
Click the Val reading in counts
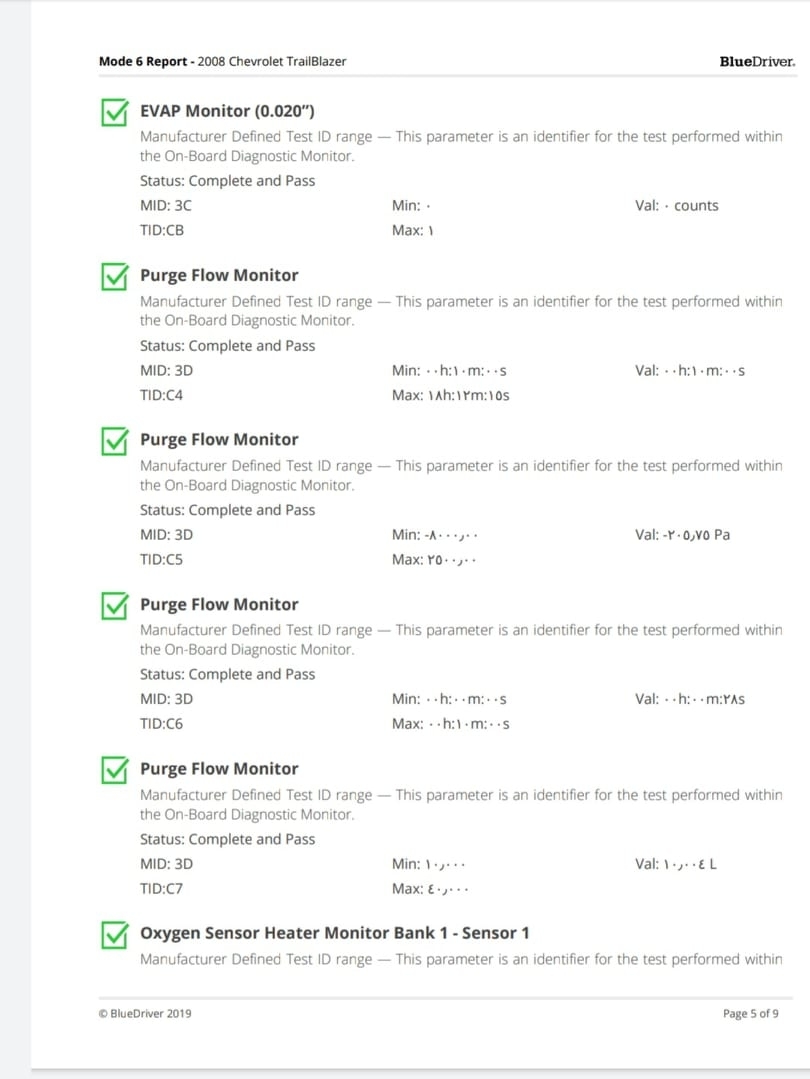(676, 206)
